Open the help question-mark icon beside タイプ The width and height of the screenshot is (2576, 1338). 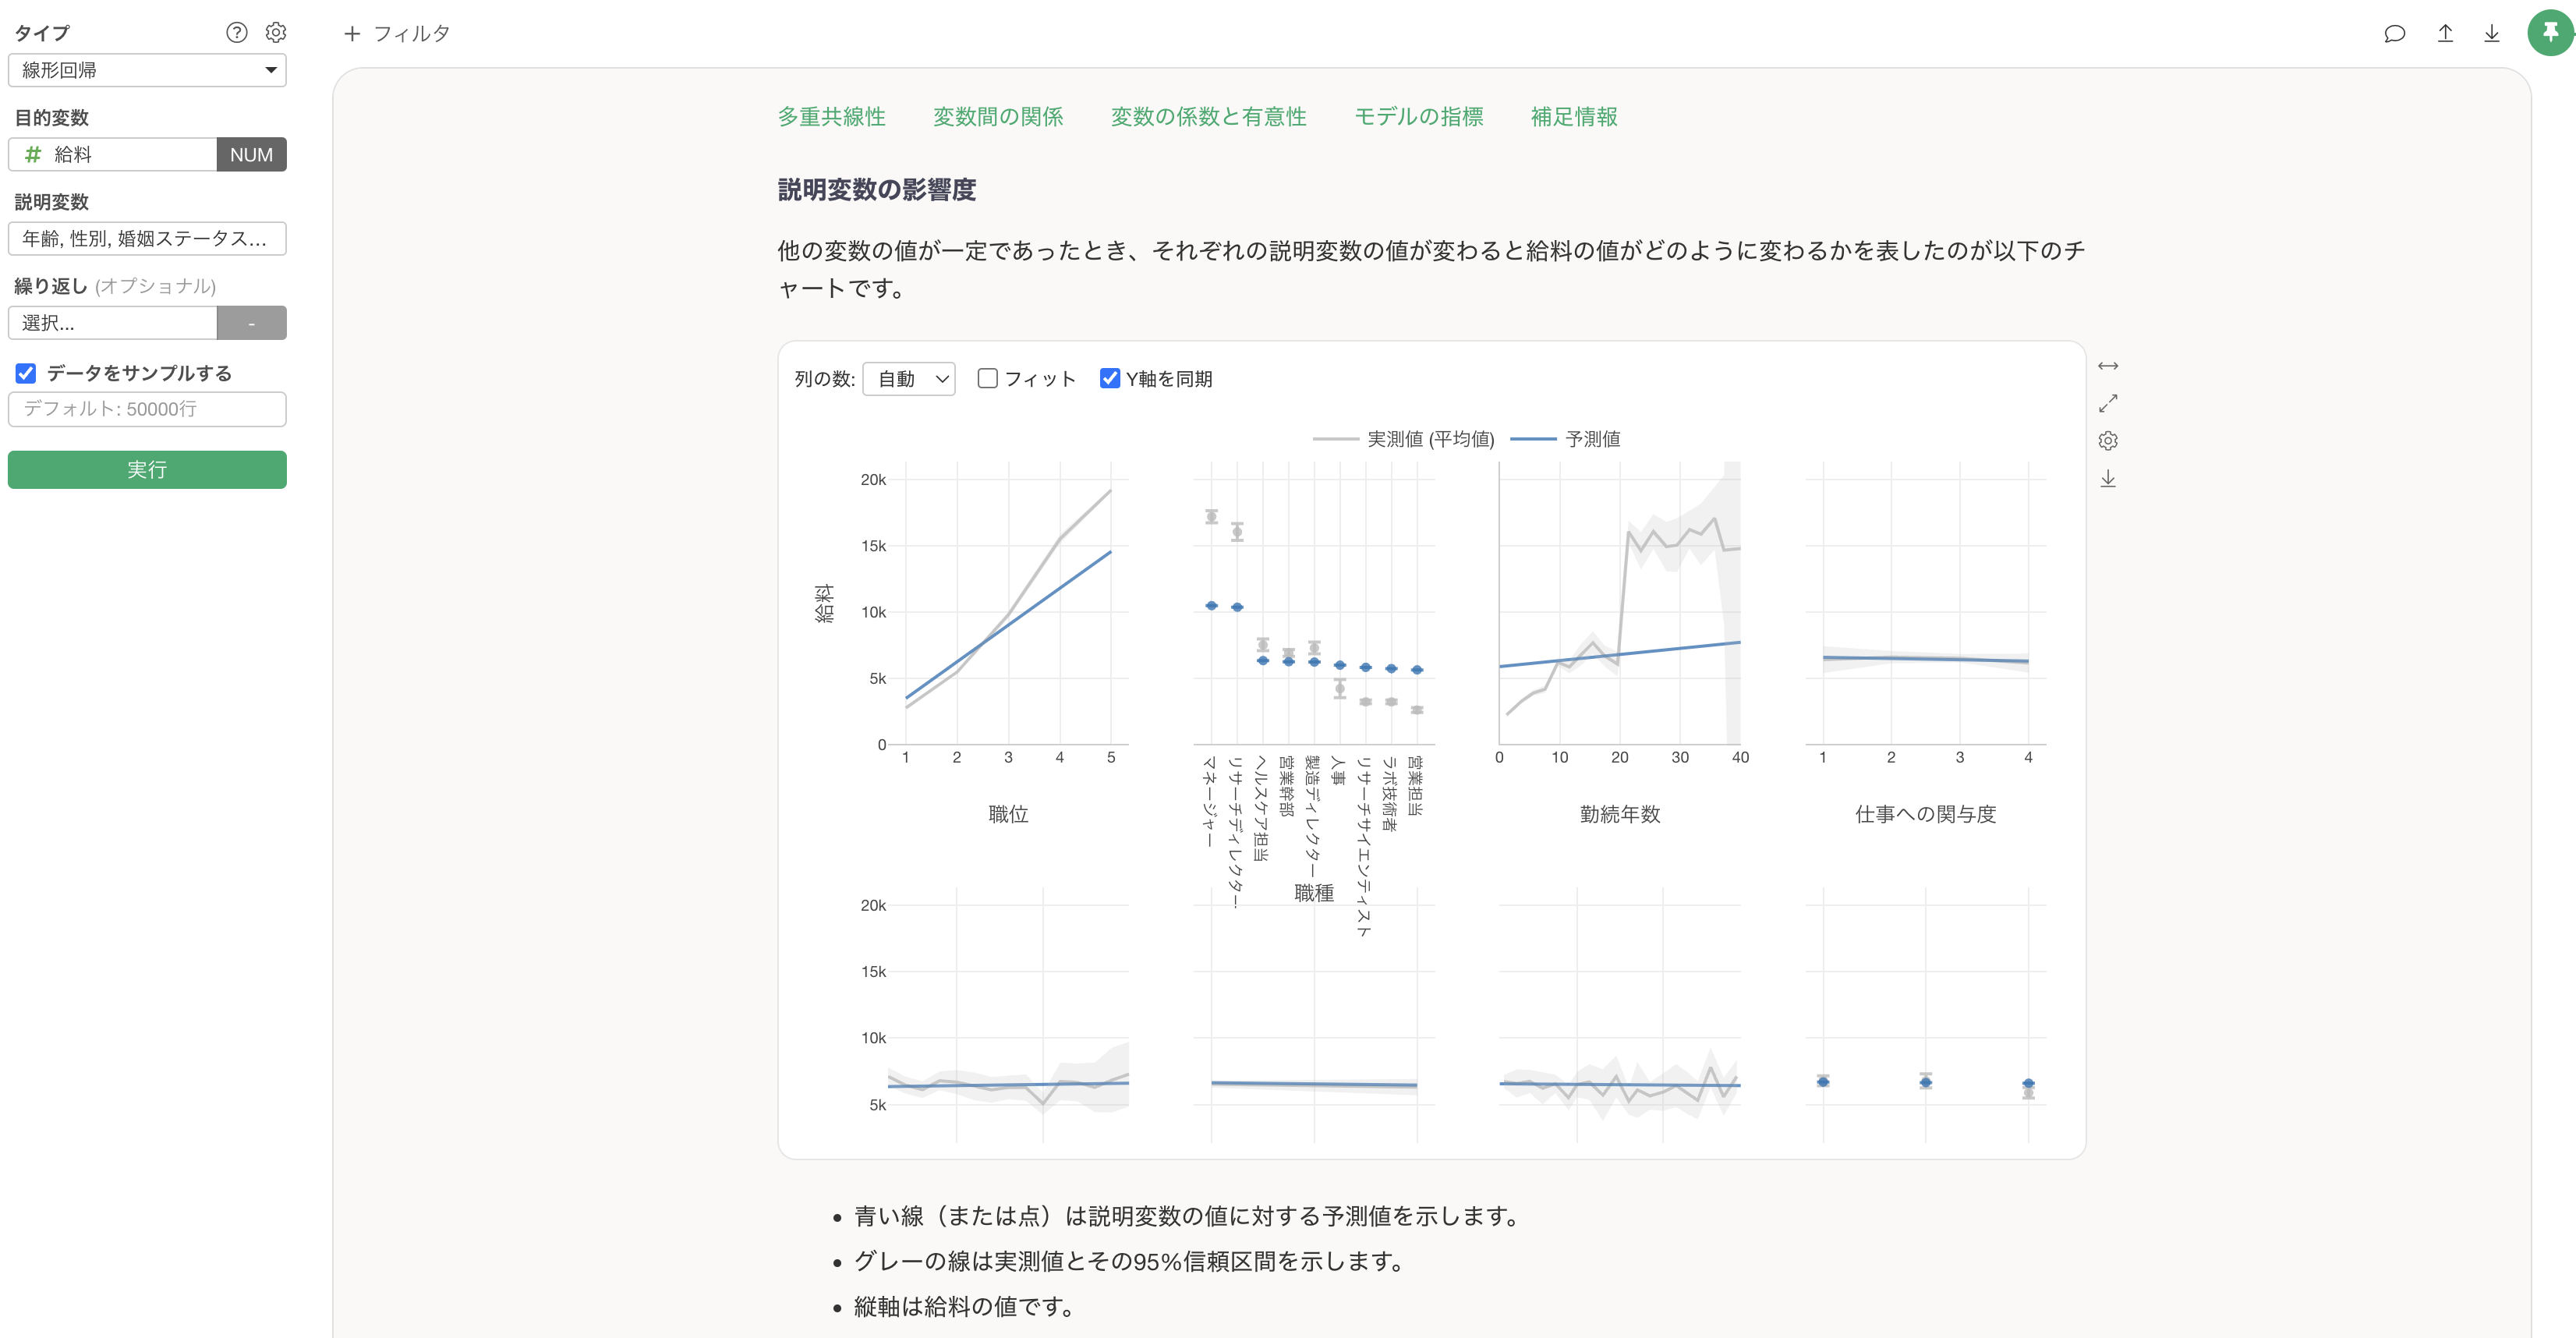(x=236, y=32)
